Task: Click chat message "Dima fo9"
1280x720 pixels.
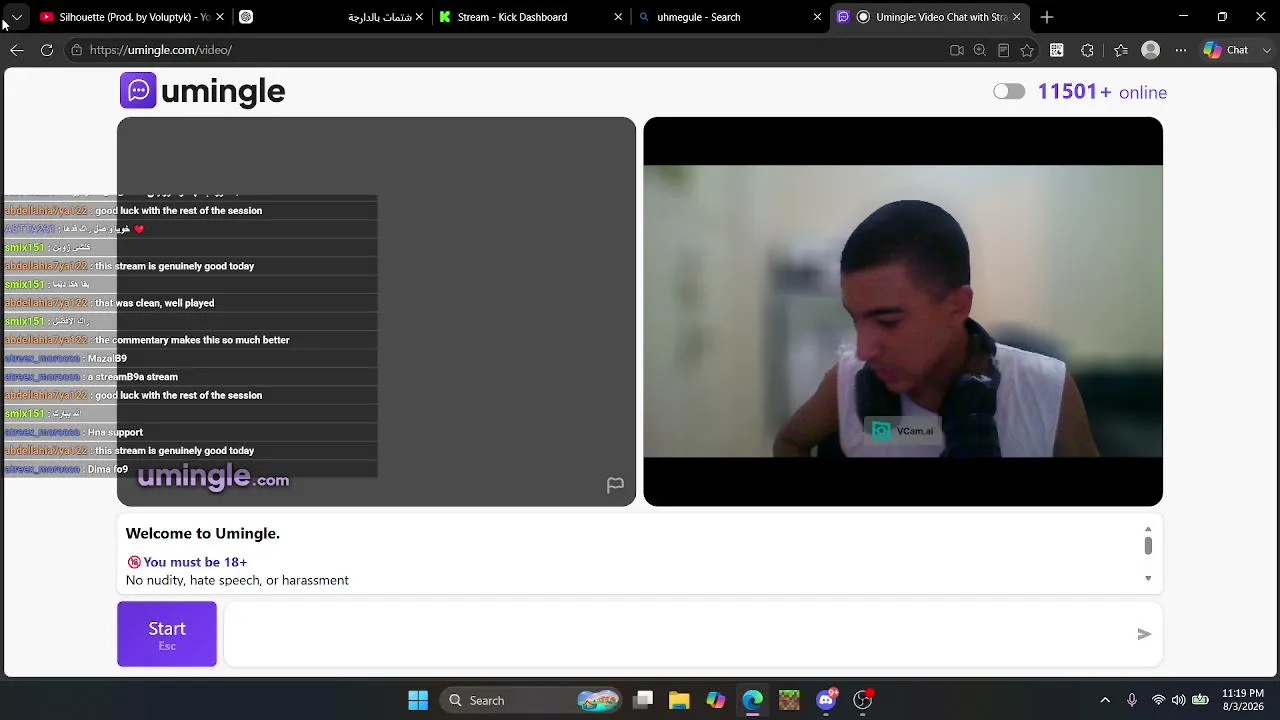Action: pos(108,469)
